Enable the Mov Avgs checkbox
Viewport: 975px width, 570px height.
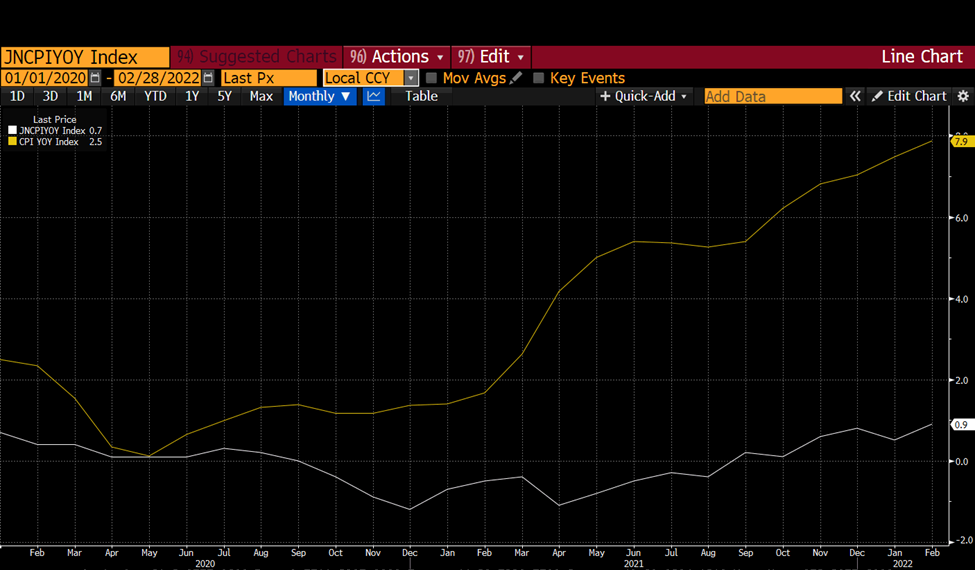pos(432,78)
